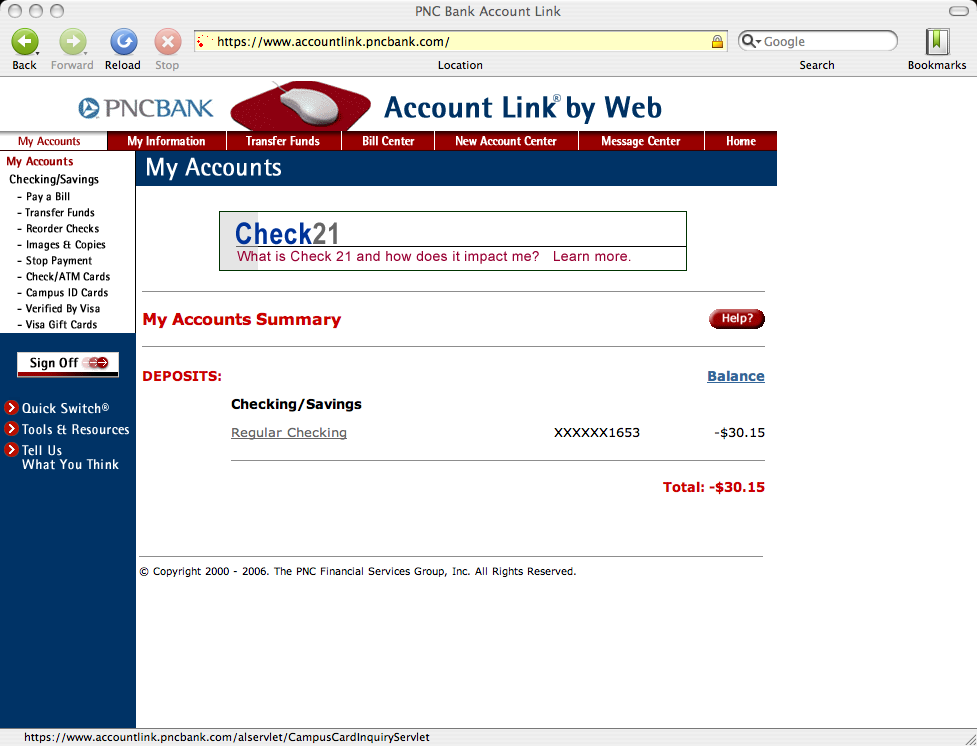Open the My Accounts tab
Screen dimensions: 977x746
[49, 141]
